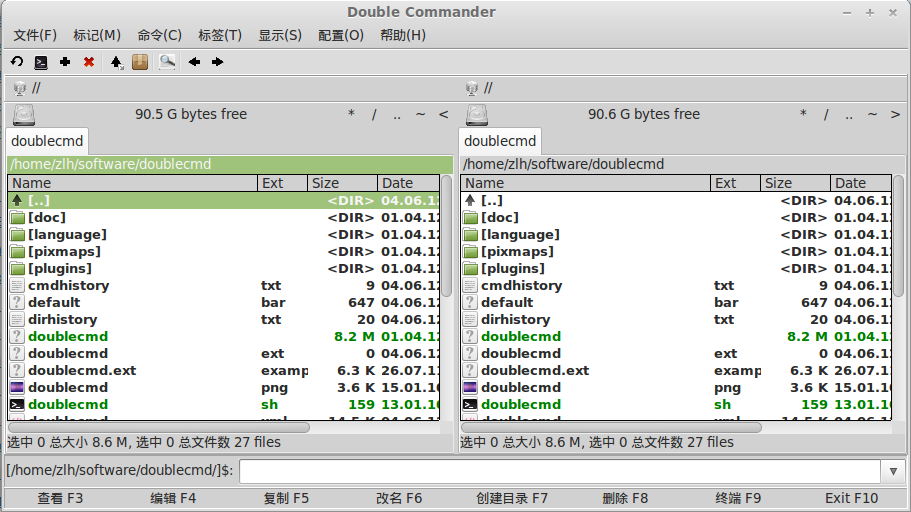The height and width of the screenshot is (512, 911).
Task: Click the right panel default bar file icon
Action: pyautogui.click(x=470, y=302)
